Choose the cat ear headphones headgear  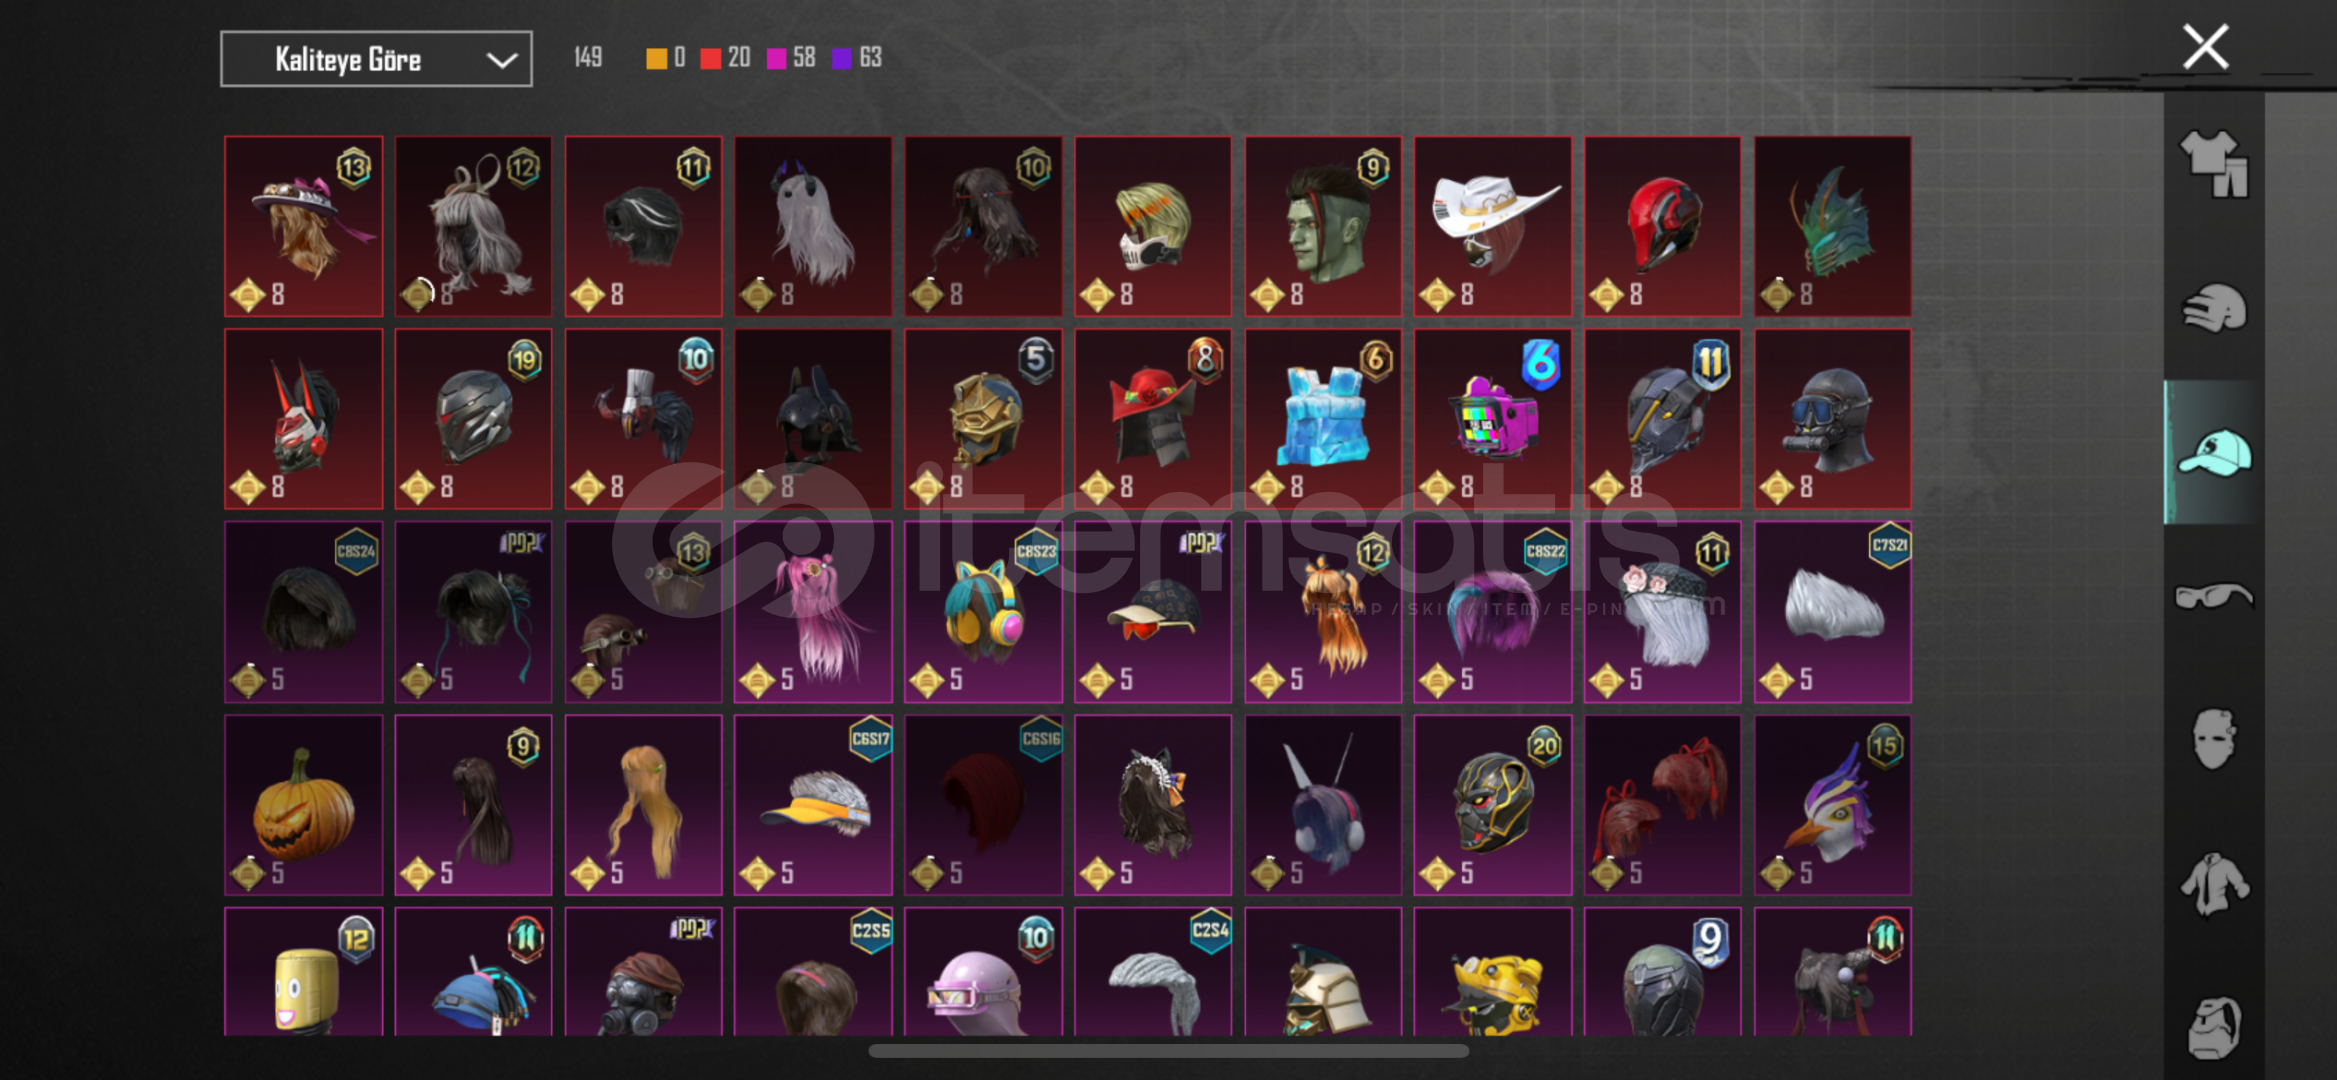983,611
